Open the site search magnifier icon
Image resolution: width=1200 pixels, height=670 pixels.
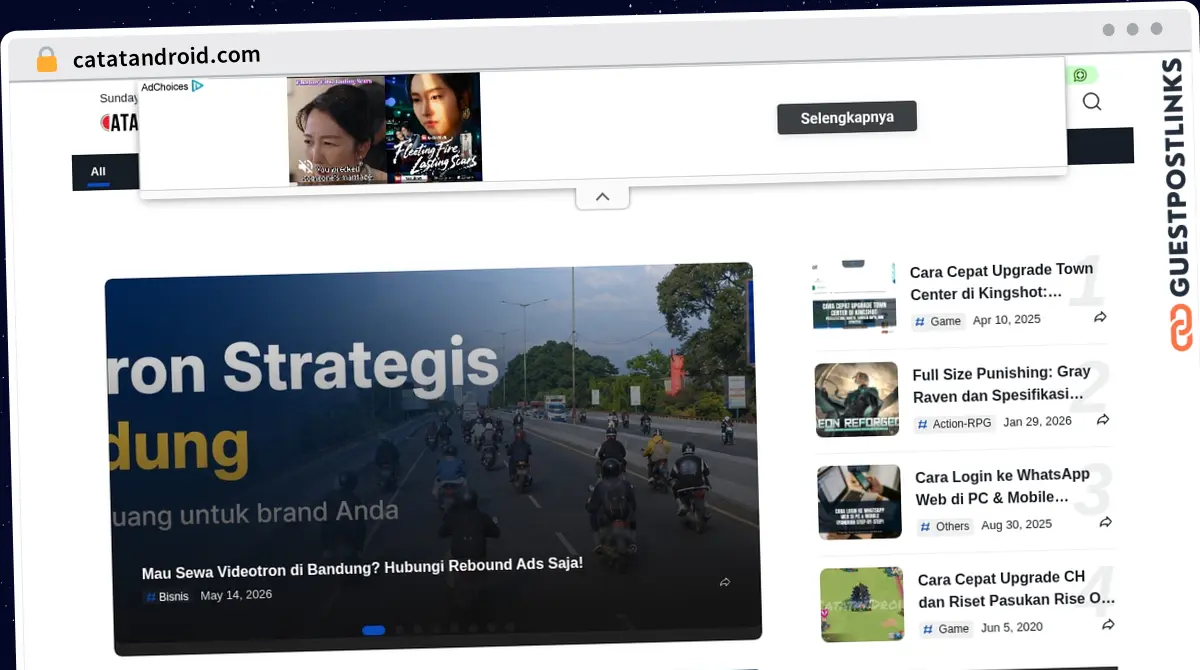[x=1092, y=102]
